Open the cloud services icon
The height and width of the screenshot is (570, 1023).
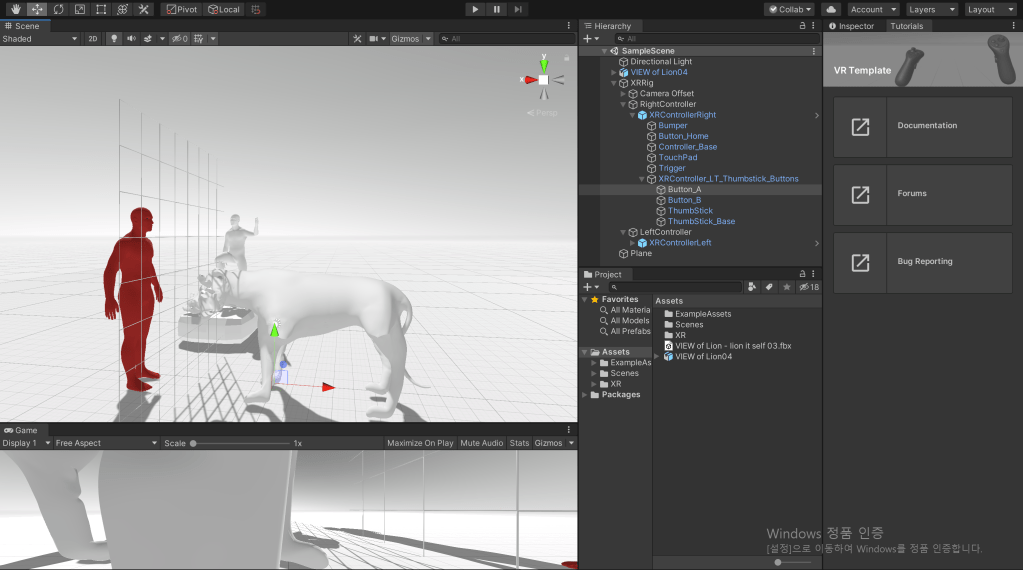point(831,9)
